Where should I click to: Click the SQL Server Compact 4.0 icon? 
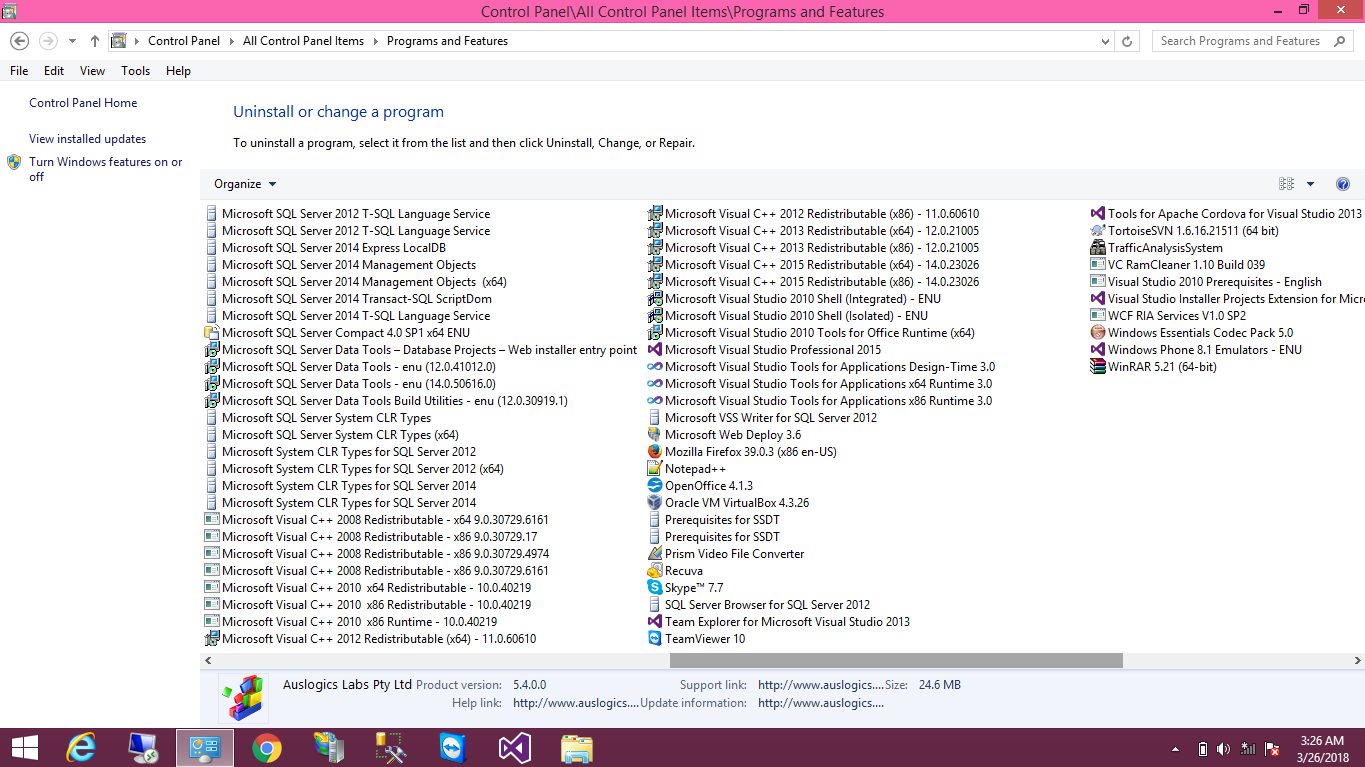click(211, 333)
